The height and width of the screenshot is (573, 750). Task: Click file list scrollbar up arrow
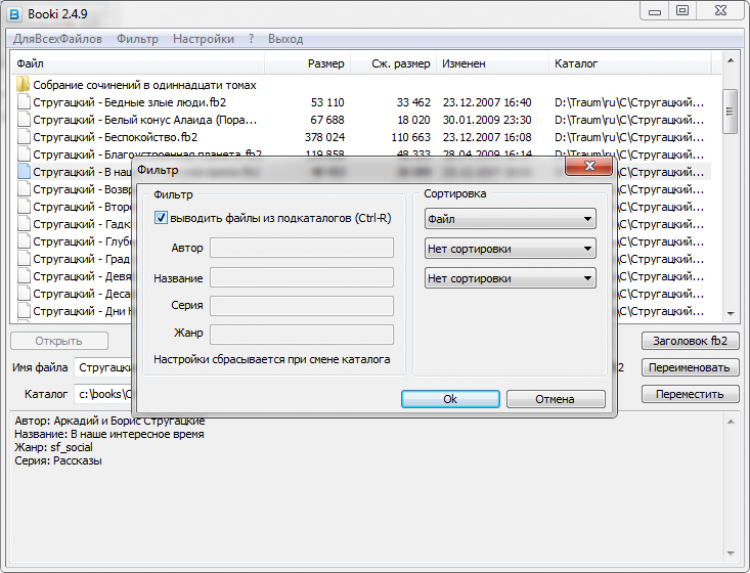click(730, 61)
